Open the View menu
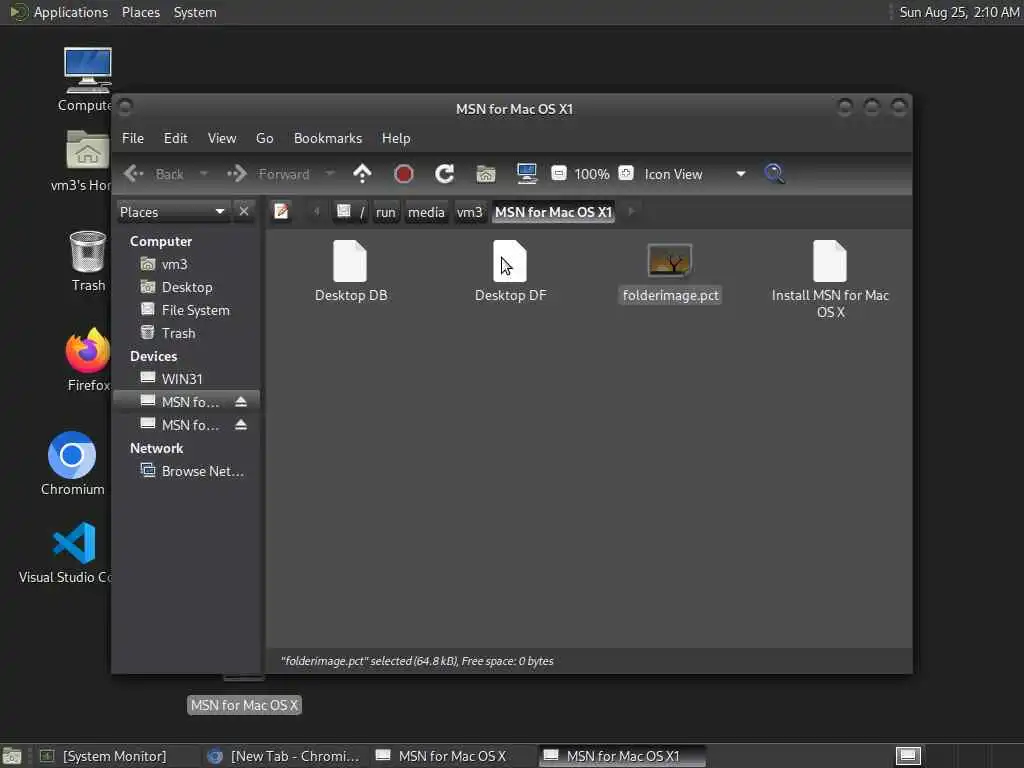This screenshot has height=768, width=1024. 222,138
